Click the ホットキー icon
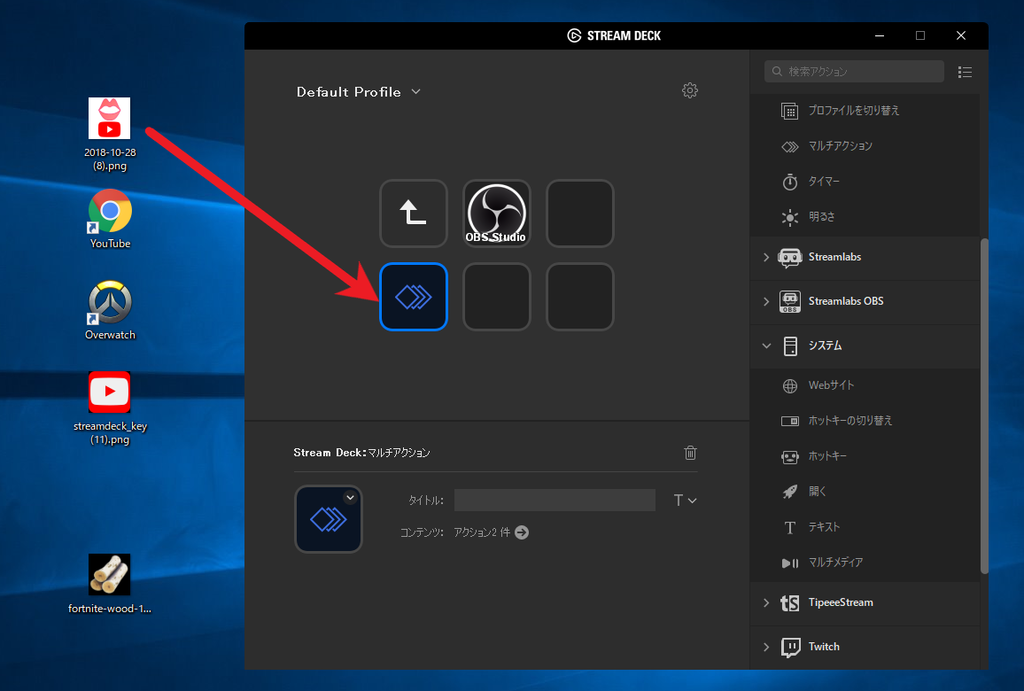Image resolution: width=1024 pixels, height=691 pixels. [x=790, y=457]
